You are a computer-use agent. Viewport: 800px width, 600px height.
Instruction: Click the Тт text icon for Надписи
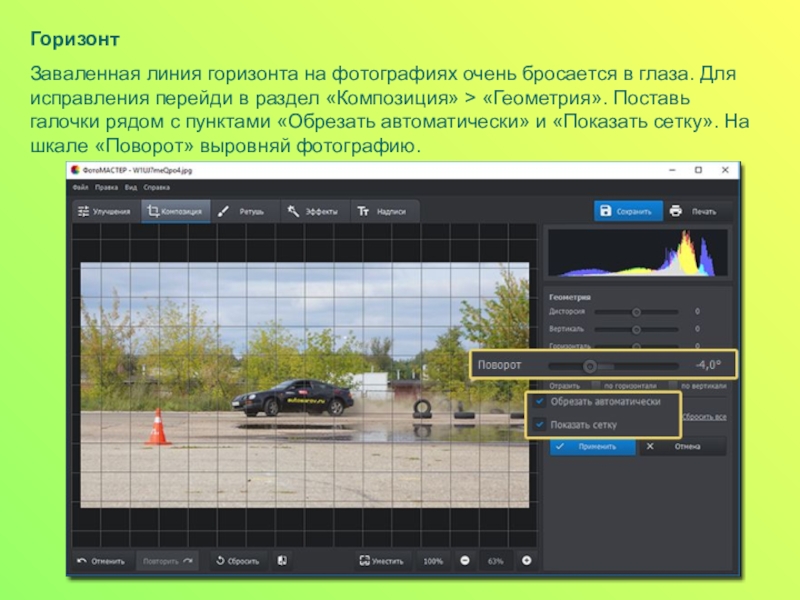pos(363,211)
